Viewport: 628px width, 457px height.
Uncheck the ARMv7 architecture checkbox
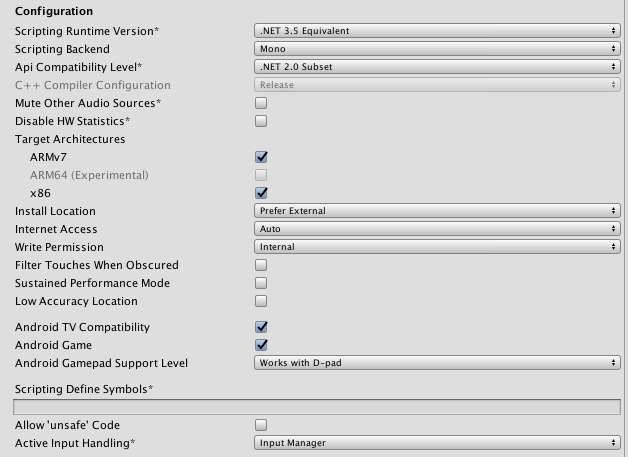(261, 157)
